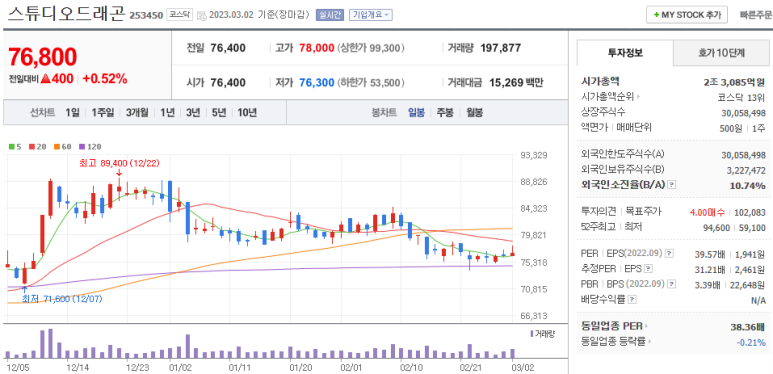This screenshot has height=374, width=773.
Task: Click the 최저 71,600 (12/07) chart marker
Action: (x=62, y=299)
